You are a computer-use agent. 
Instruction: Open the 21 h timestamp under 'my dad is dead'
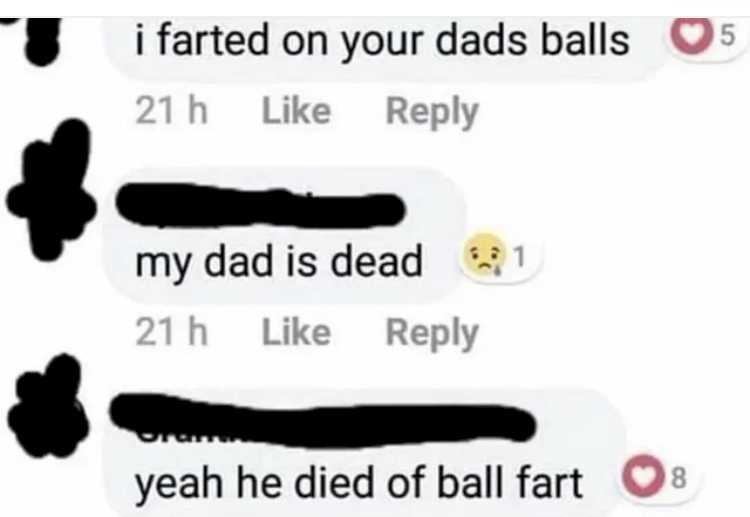click(x=172, y=332)
